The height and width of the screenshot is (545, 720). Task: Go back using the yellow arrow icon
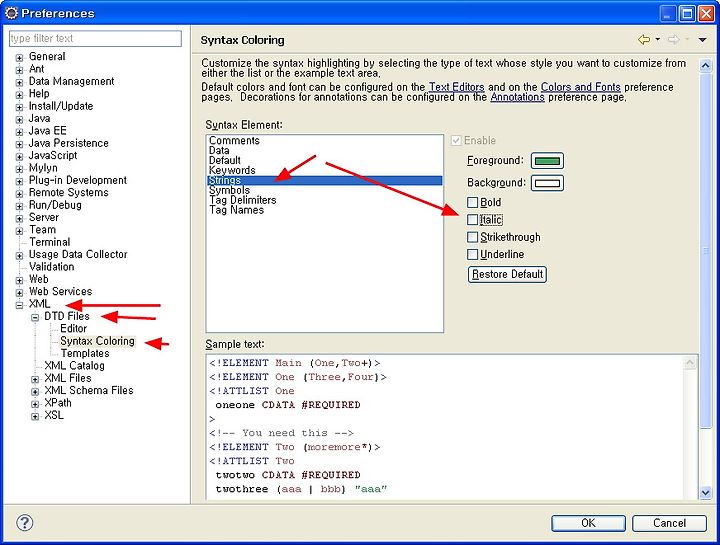pos(644,40)
